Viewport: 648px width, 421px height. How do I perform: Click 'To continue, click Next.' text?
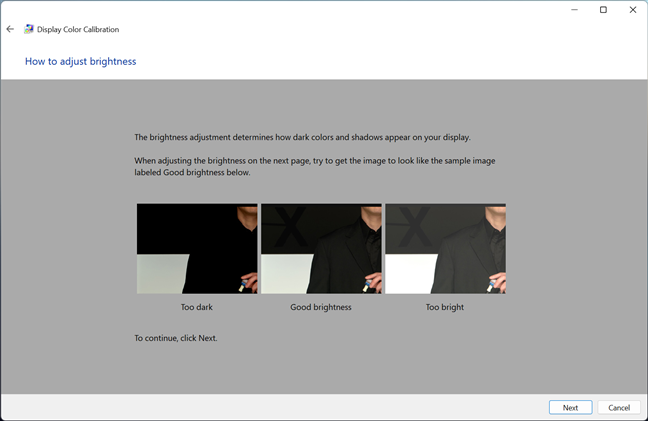[x=176, y=338]
